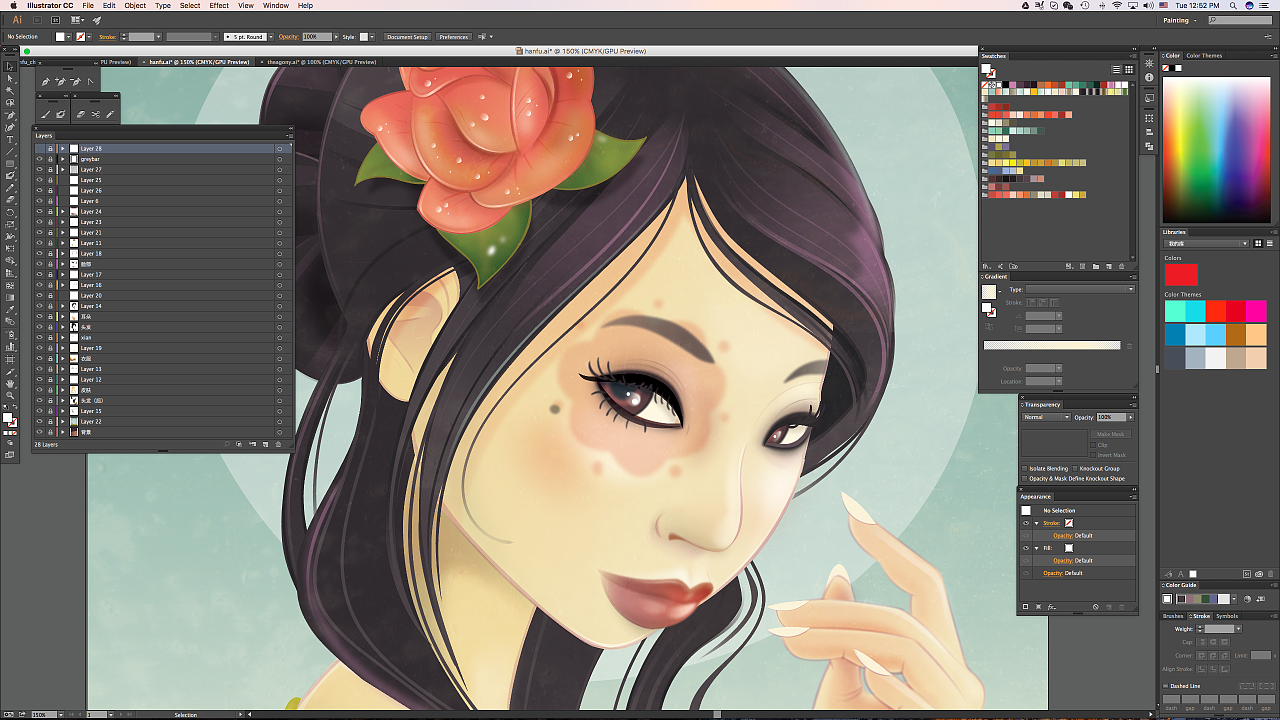Open the Spotlight search icon
The width and height of the screenshot is (1280, 720).
pos(1231,5)
